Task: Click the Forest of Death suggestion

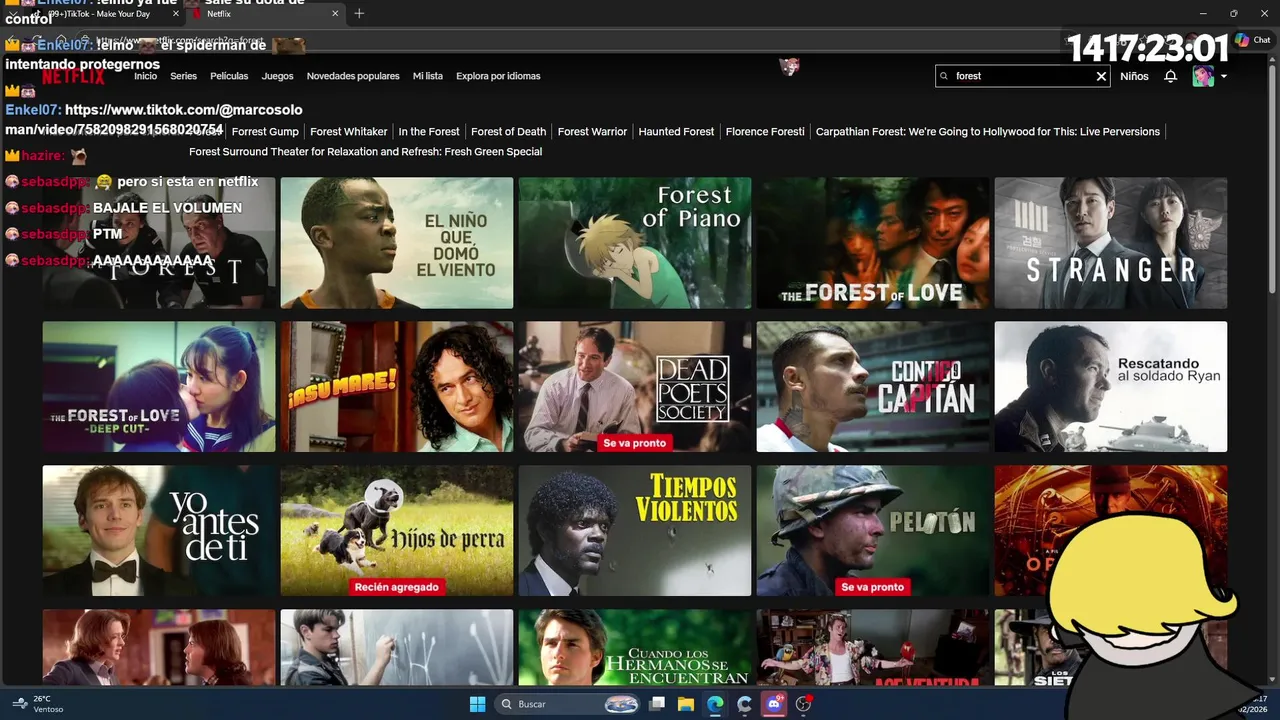Action: tap(509, 132)
